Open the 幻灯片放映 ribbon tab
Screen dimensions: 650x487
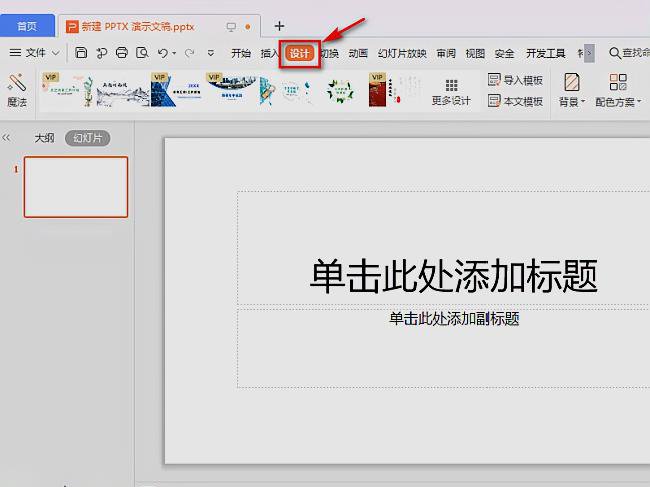tap(402, 53)
